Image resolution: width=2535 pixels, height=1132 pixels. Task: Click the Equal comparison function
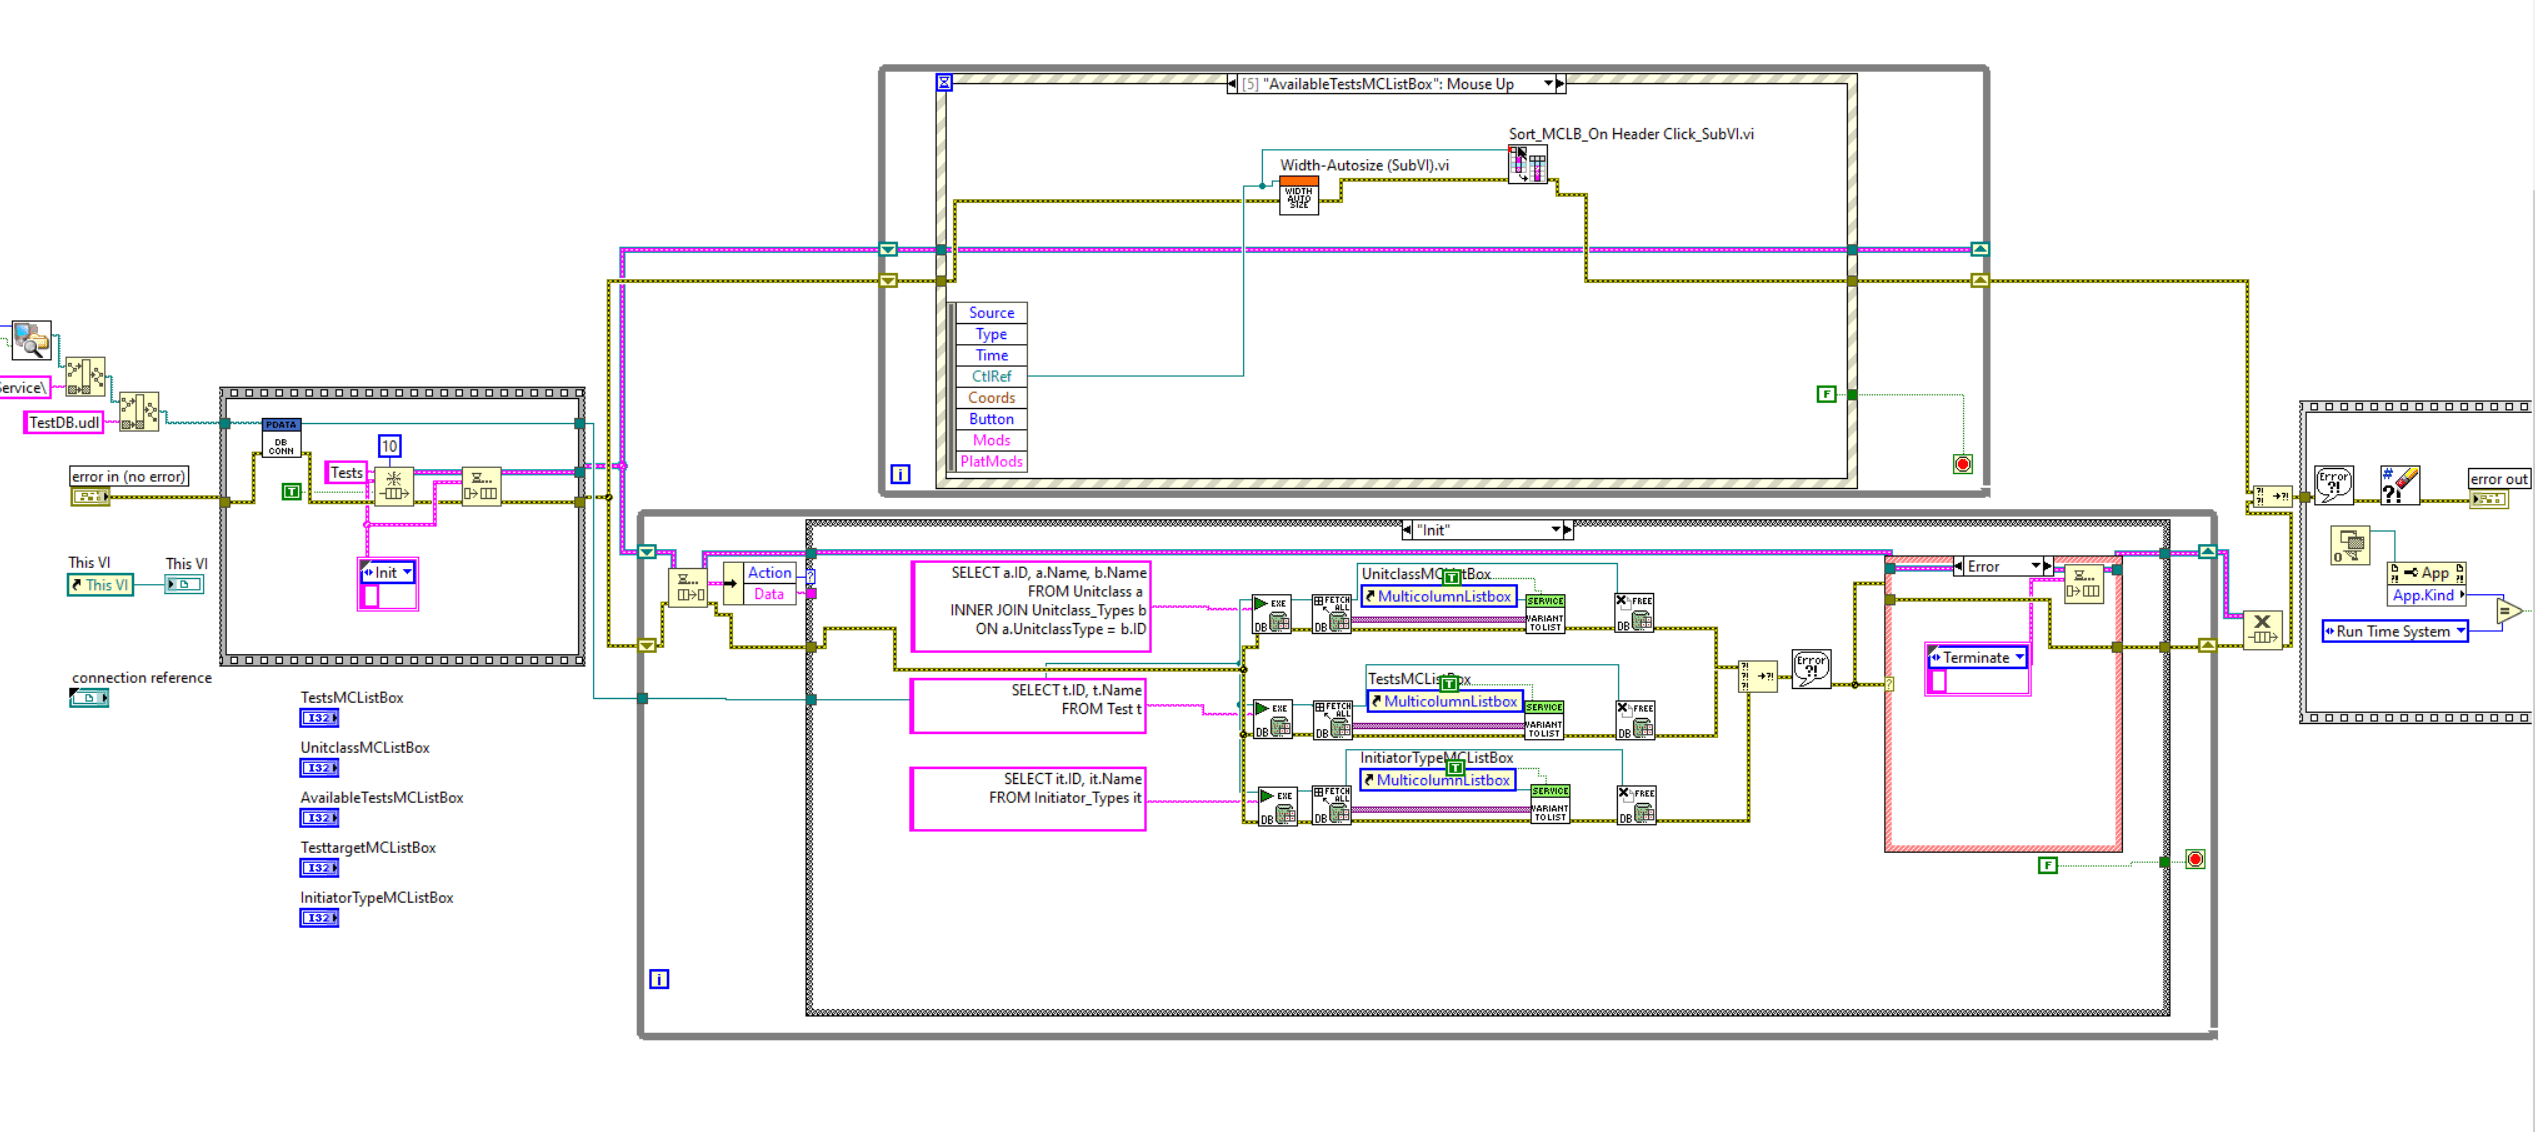tap(2508, 611)
